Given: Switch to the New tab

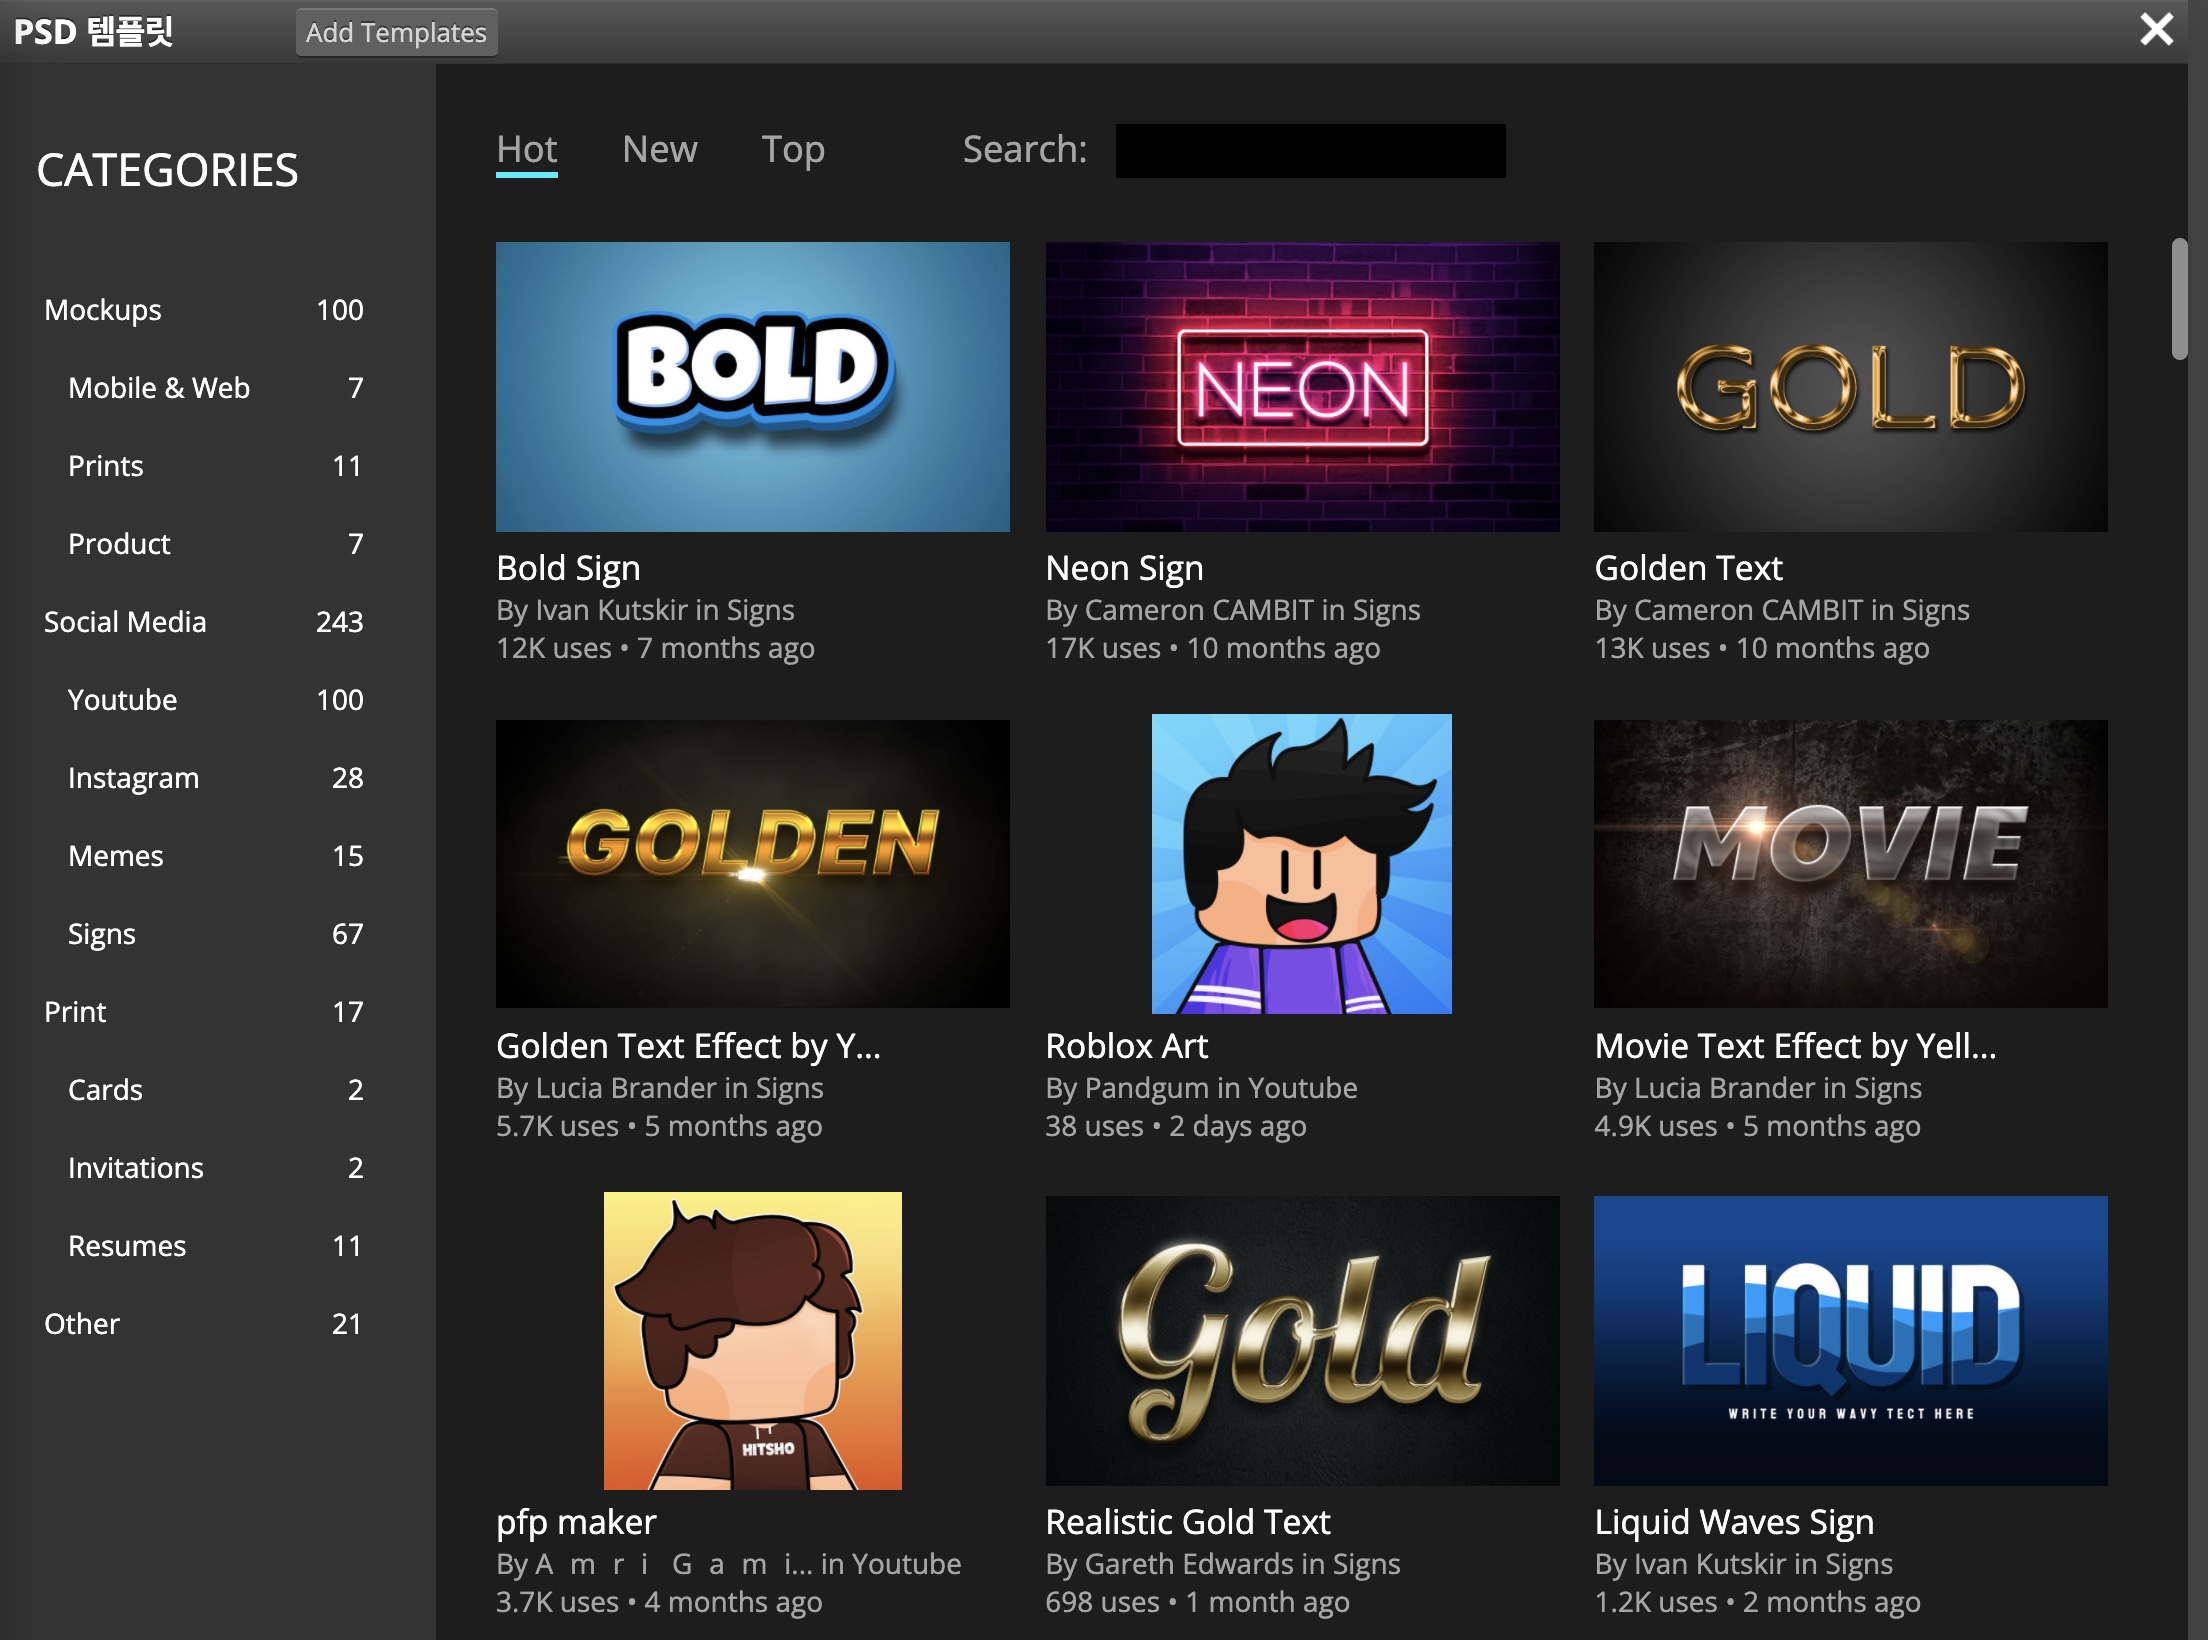Looking at the screenshot, I should point(659,150).
